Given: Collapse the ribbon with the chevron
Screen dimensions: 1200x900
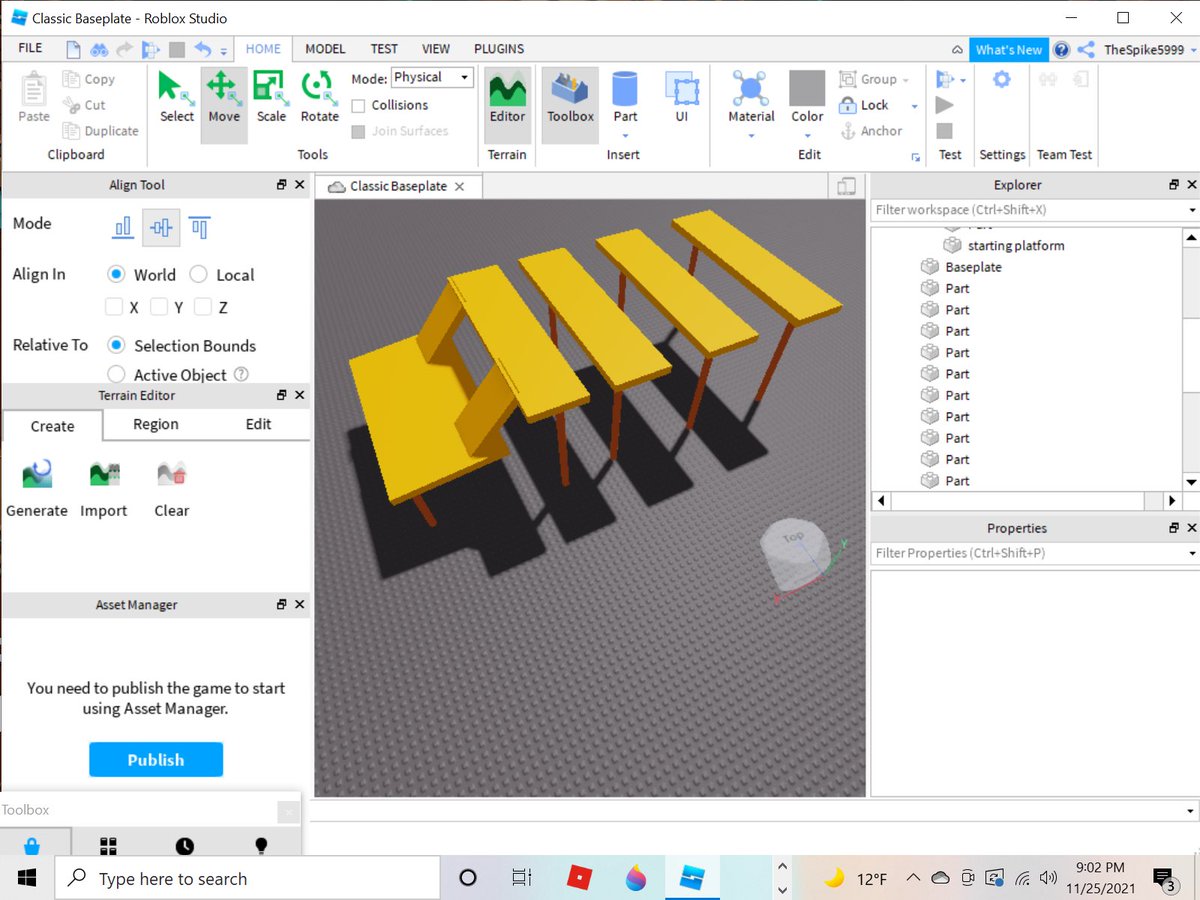Looking at the screenshot, I should pos(957,50).
